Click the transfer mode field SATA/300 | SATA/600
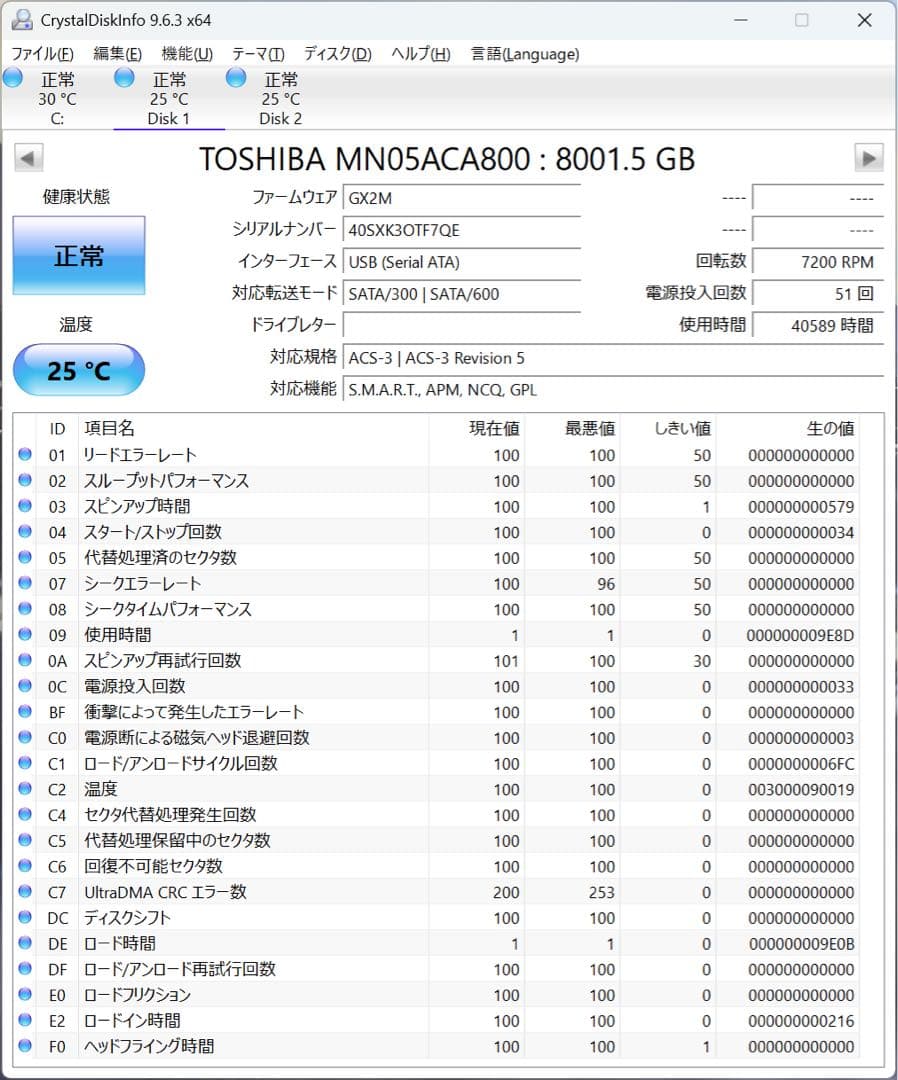This screenshot has width=898, height=1080. pyautogui.click(x=461, y=293)
